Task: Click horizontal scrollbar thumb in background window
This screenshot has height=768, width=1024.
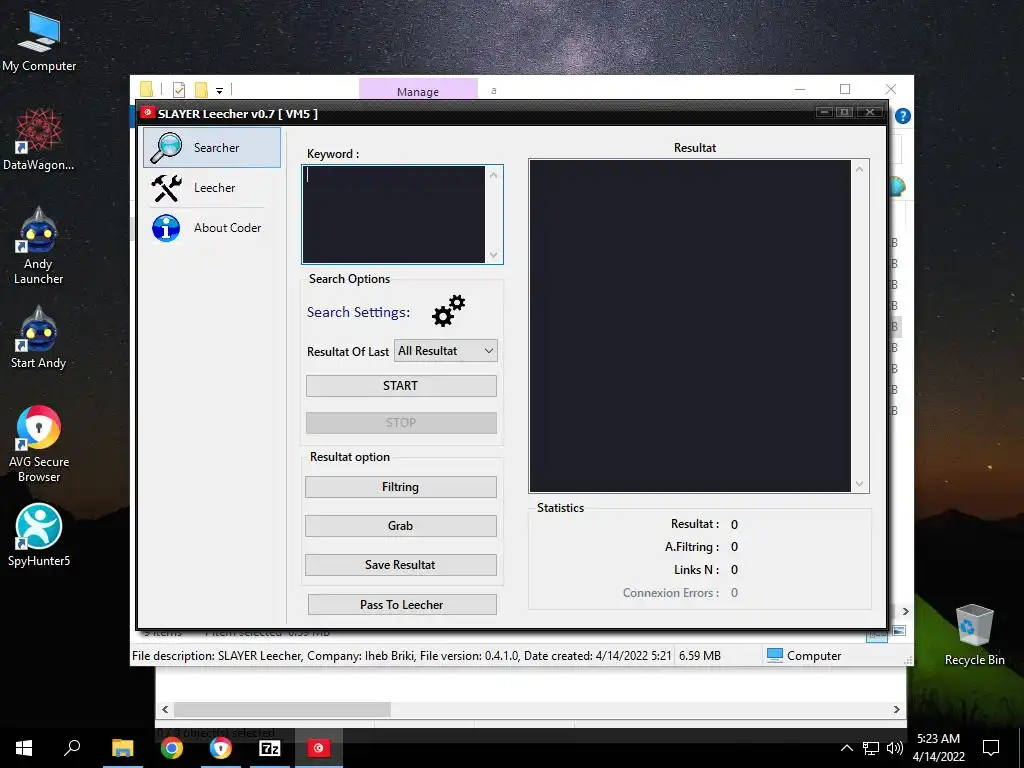Action: (x=282, y=709)
